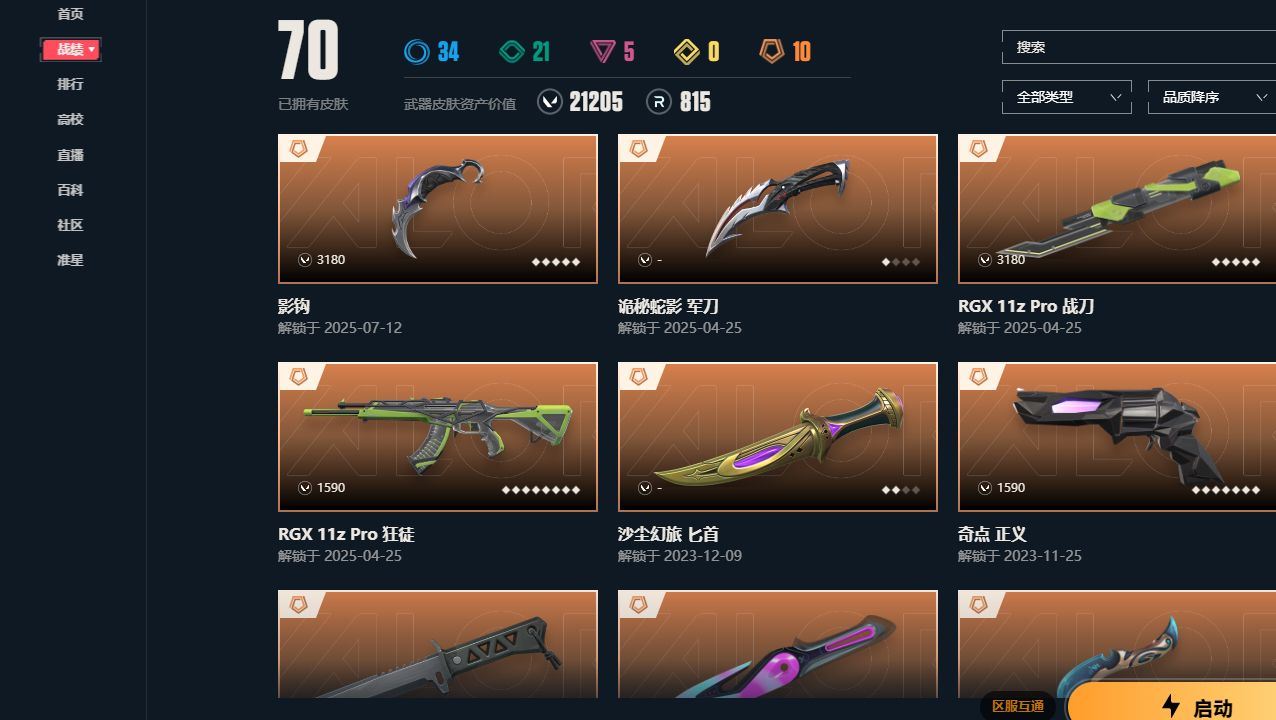Click the VP currency icon beside 21205

point(550,102)
